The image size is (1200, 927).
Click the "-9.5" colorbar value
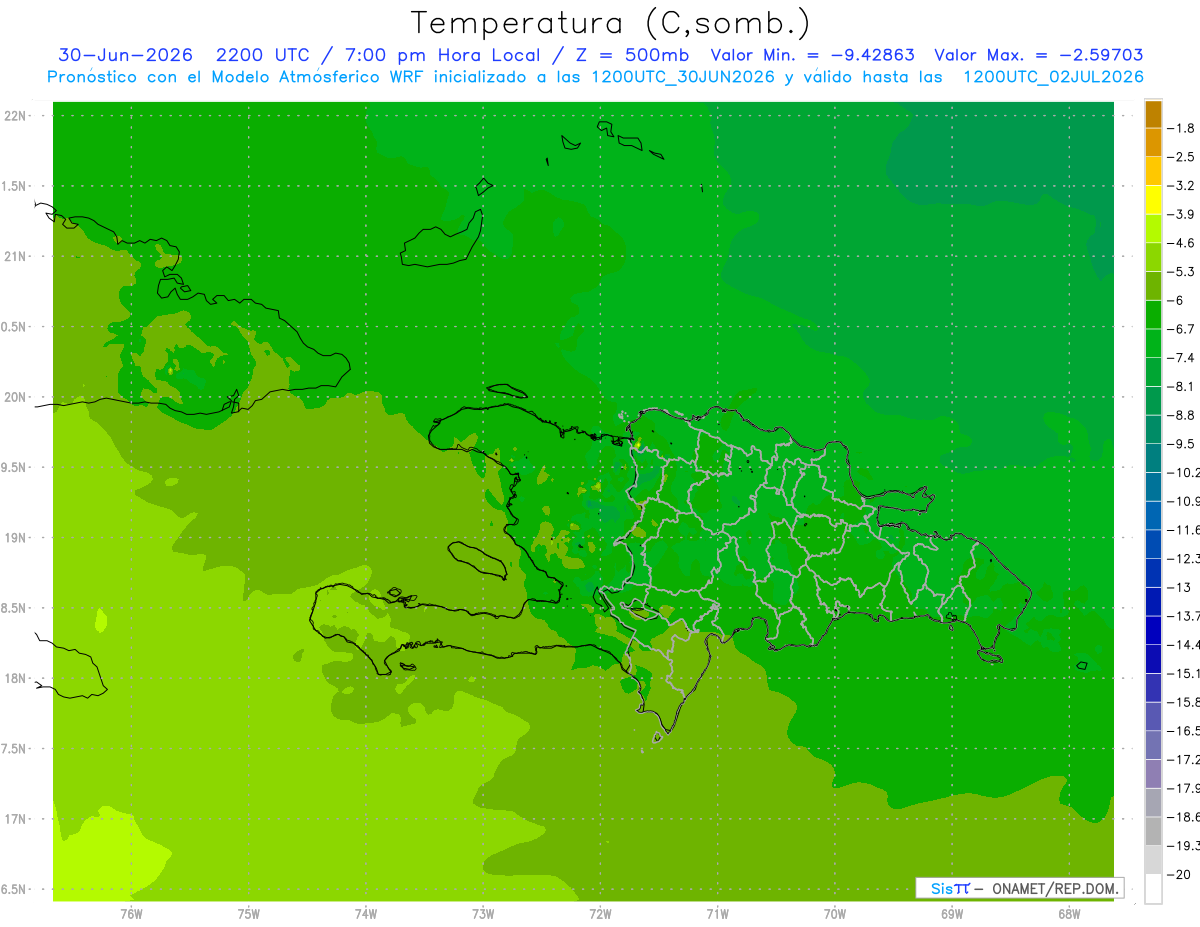tap(1183, 443)
